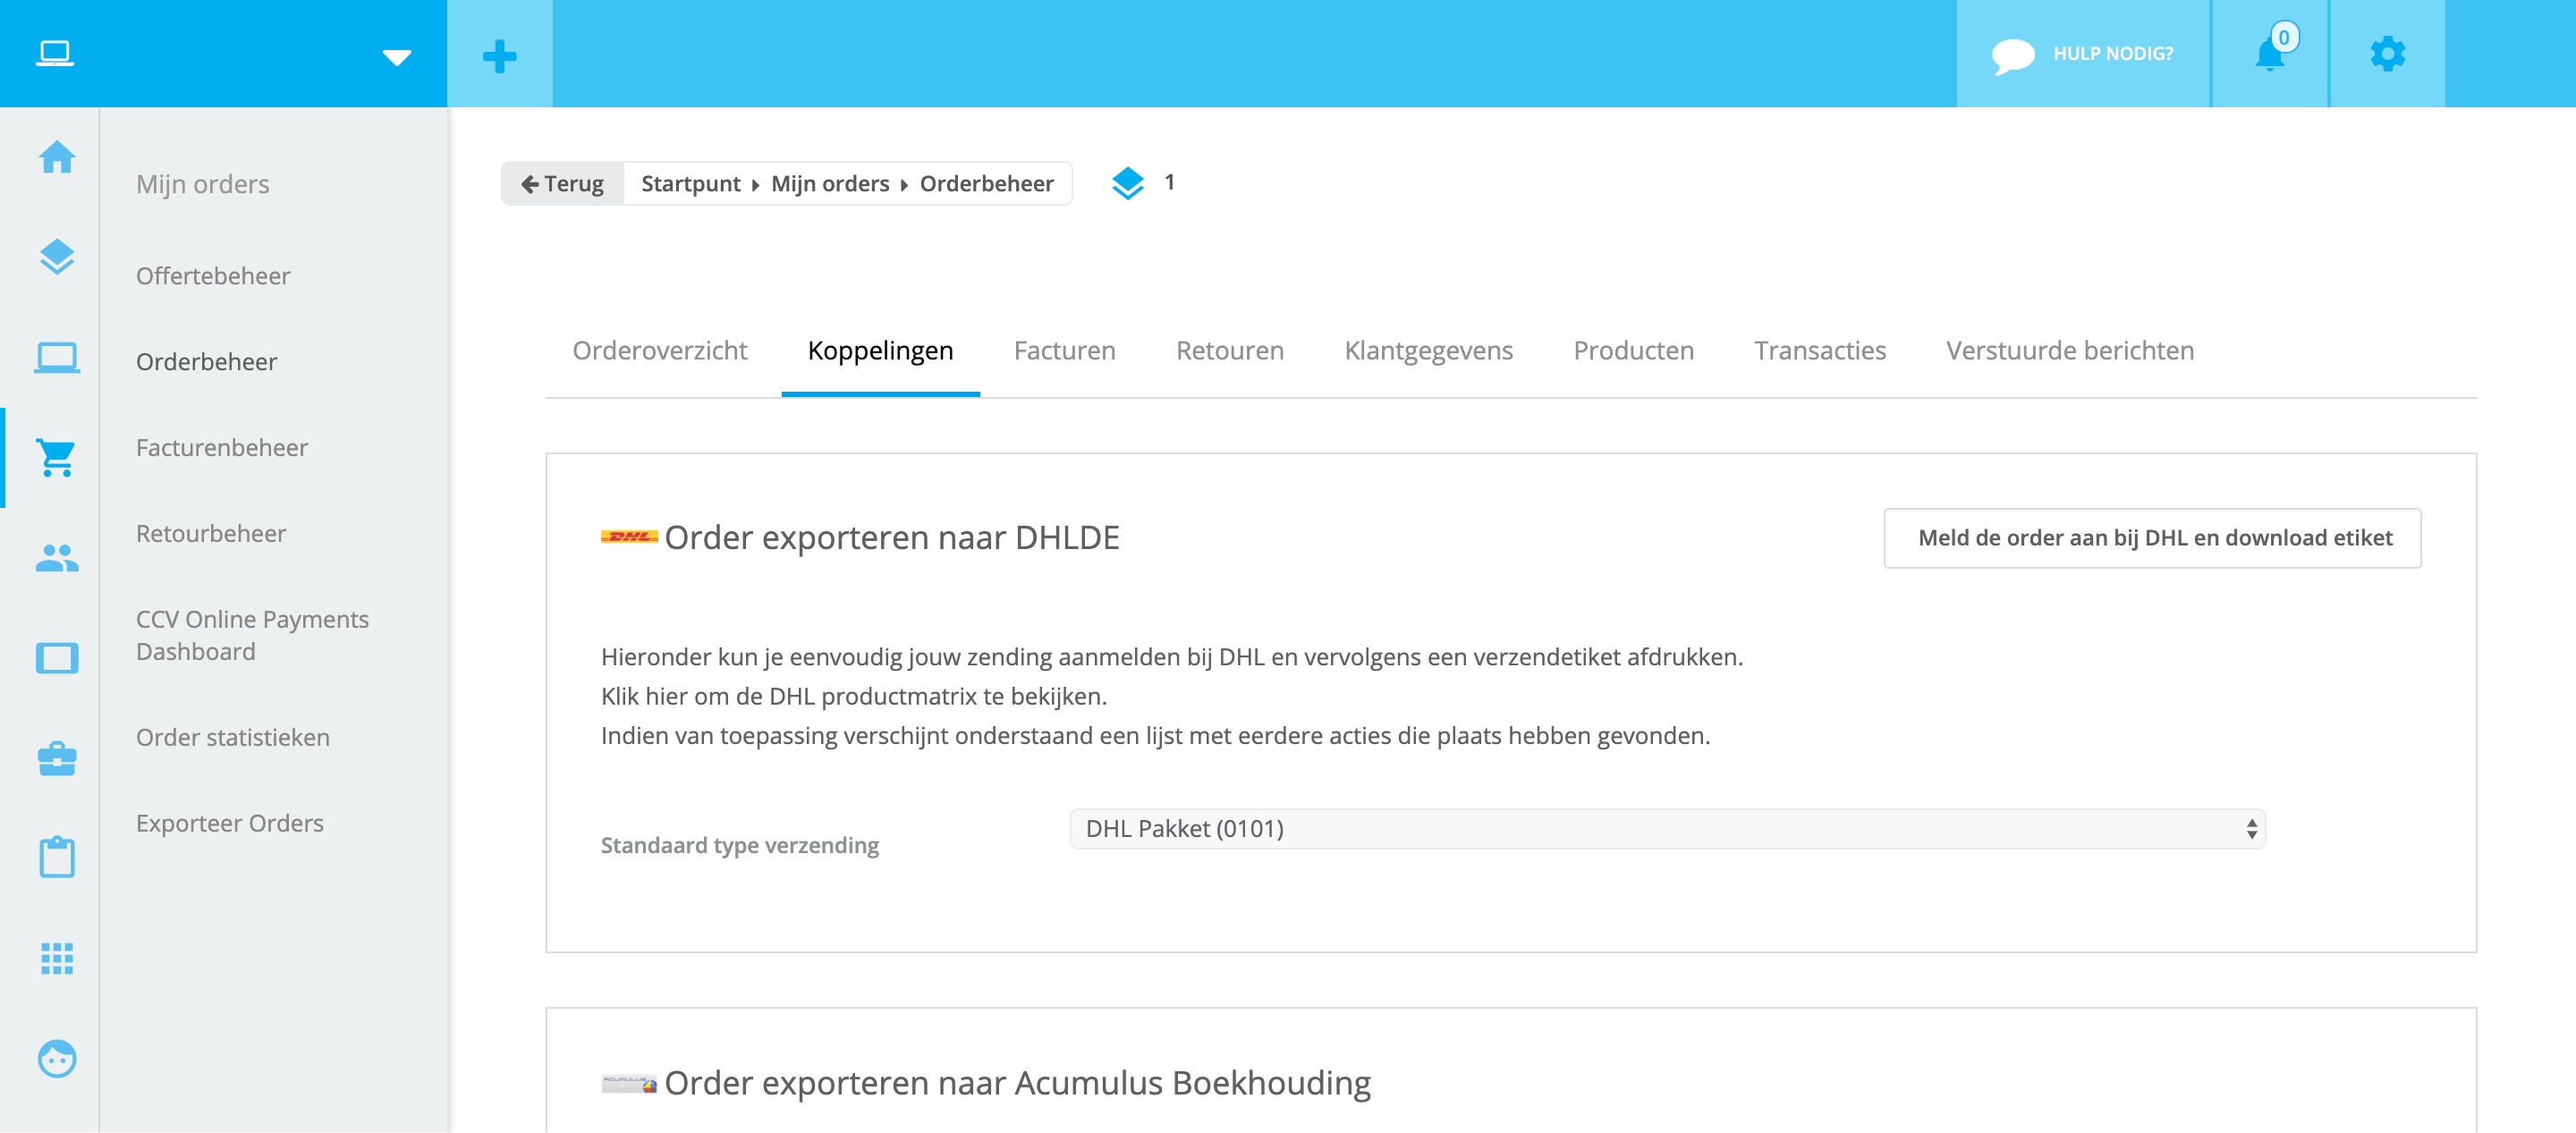Open Mijn orders in side menu

pyautogui.click(x=203, y=184)
